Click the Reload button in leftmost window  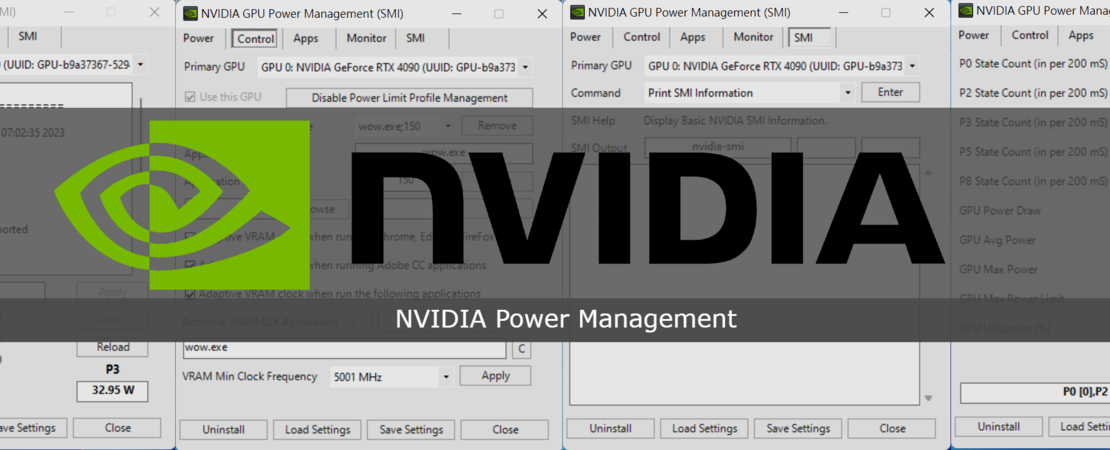pos(113,347)
